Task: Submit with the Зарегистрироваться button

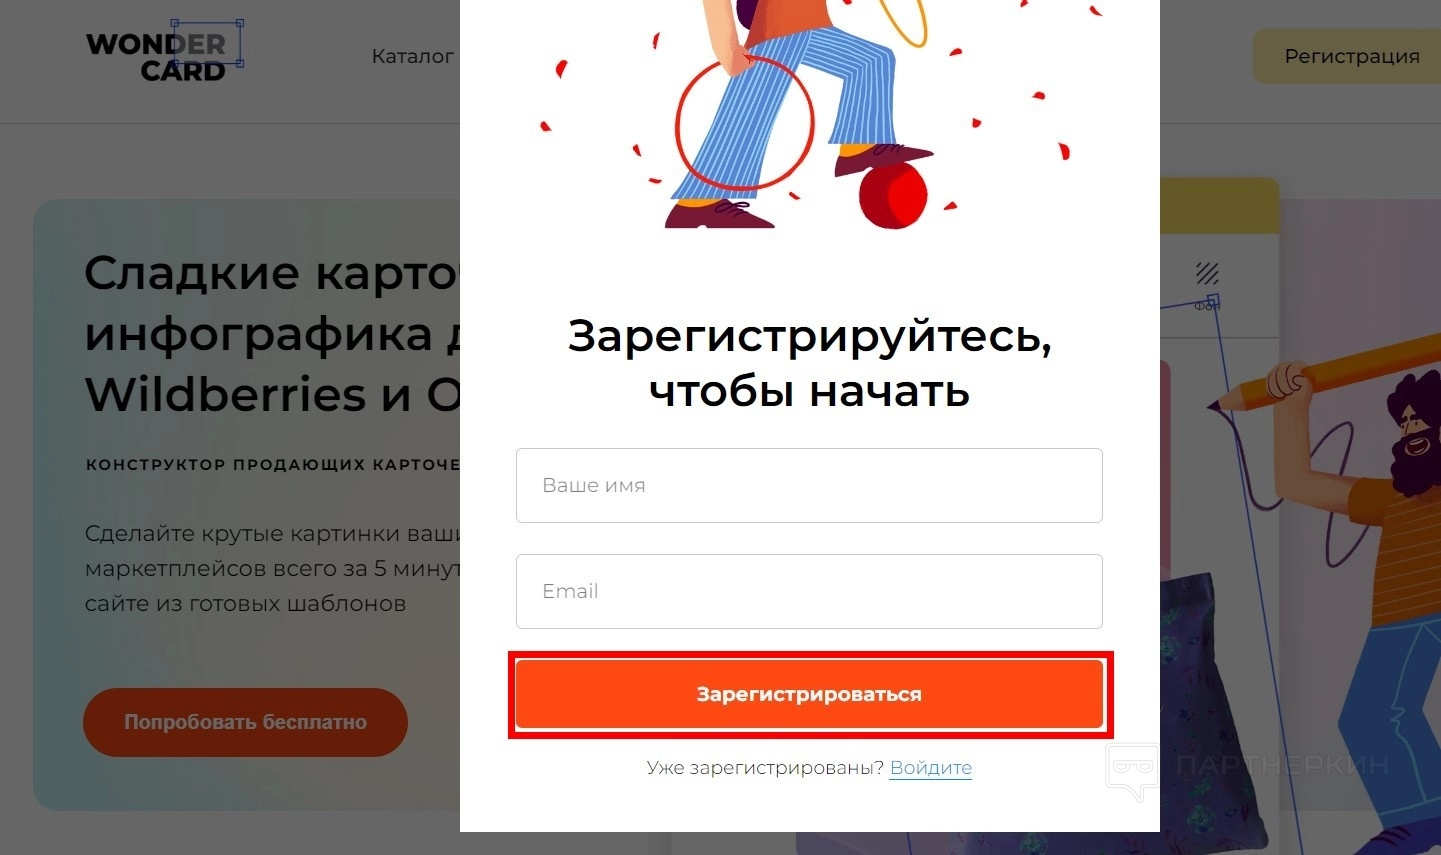Action: [x=809, y=694]
